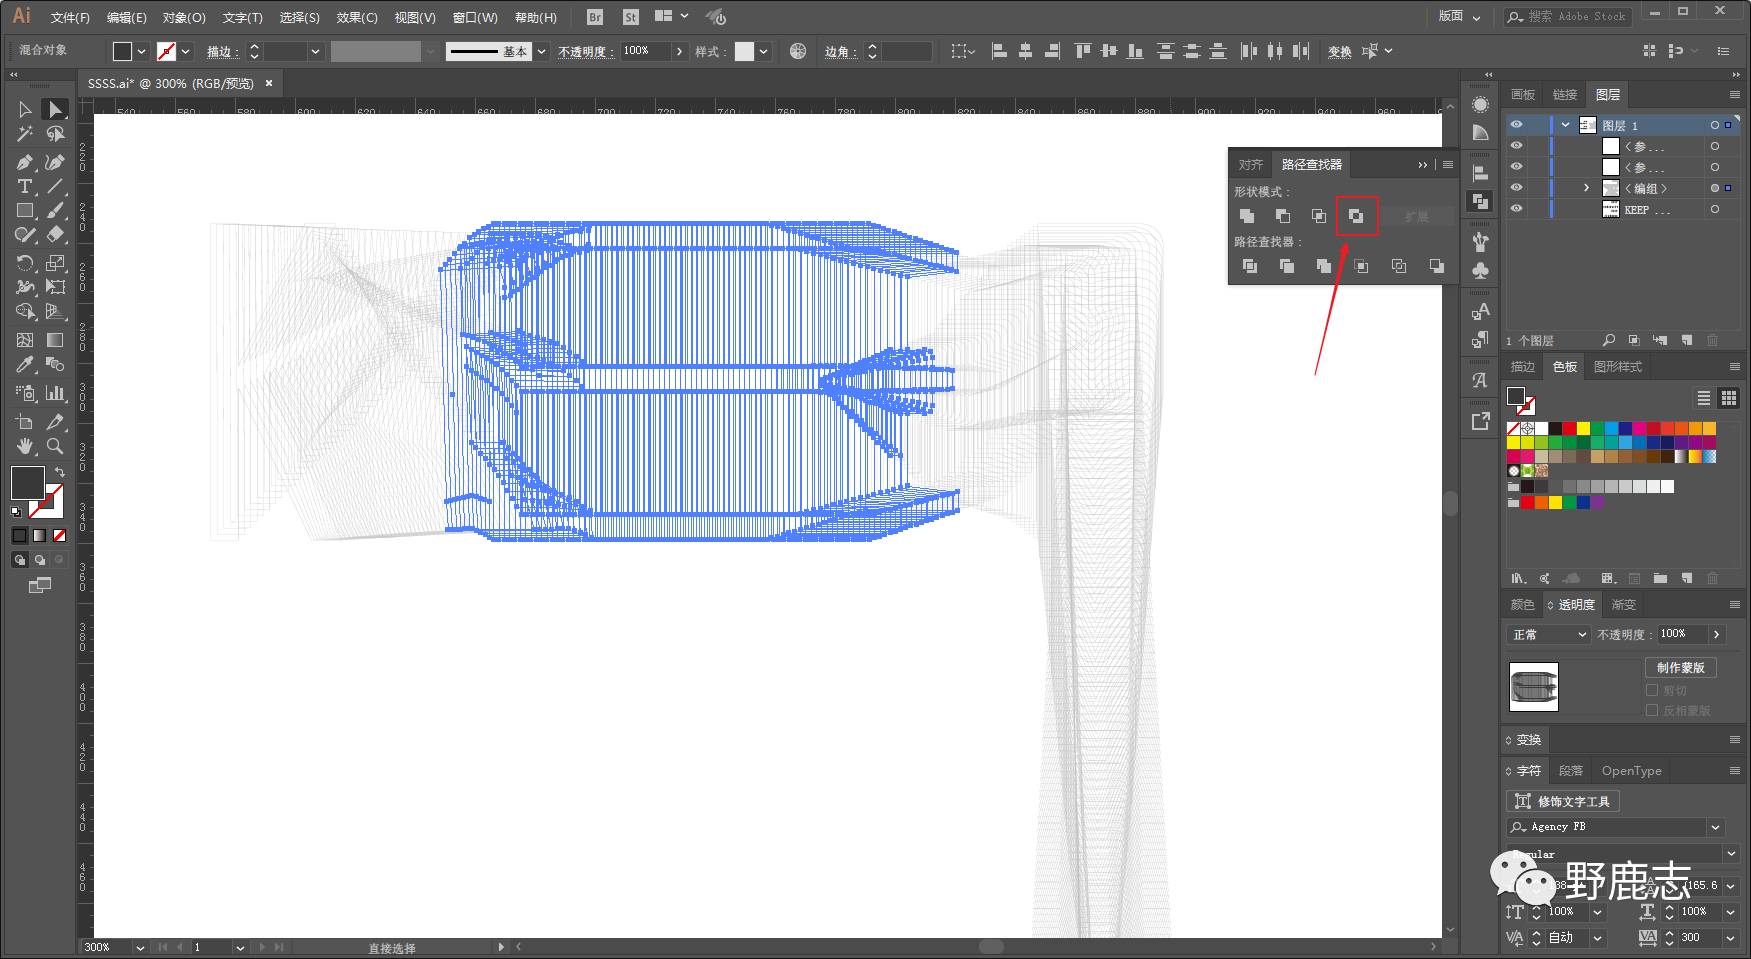Hide the 图层 1 layer
This screenshot has height=959, width=1751.
[1516, 125]
